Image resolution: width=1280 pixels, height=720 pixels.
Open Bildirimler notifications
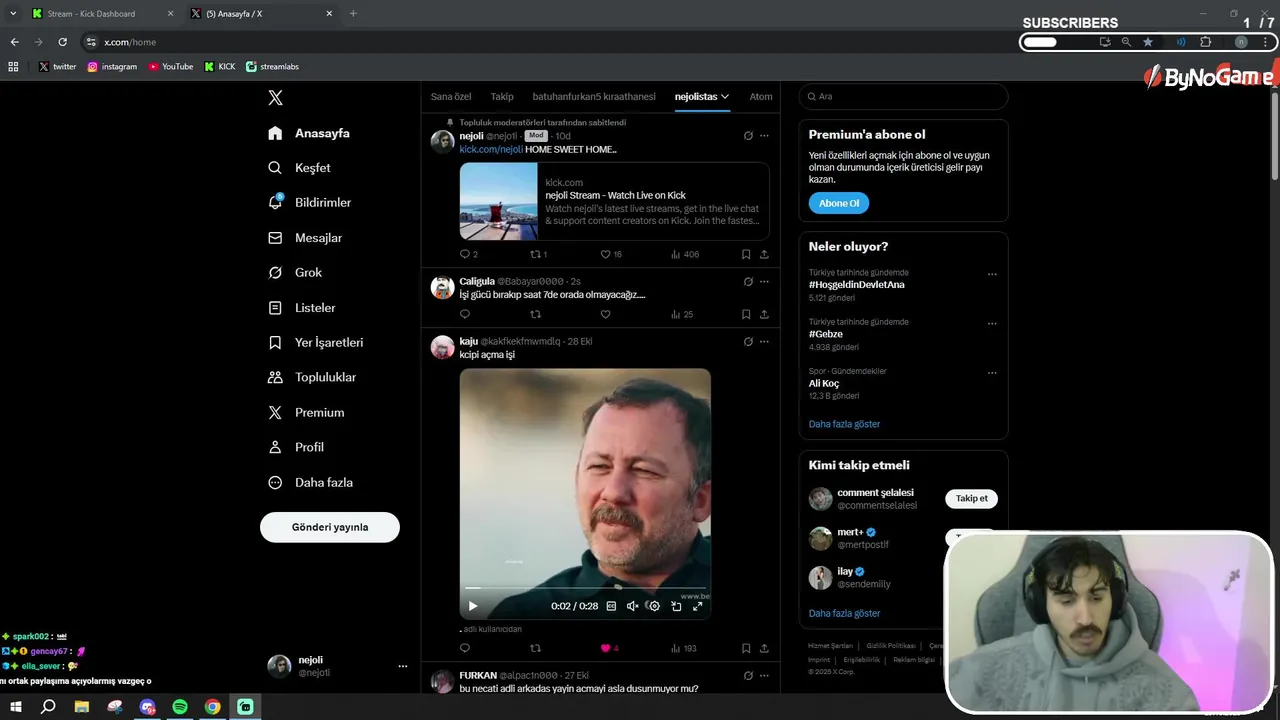pos(310,202)
